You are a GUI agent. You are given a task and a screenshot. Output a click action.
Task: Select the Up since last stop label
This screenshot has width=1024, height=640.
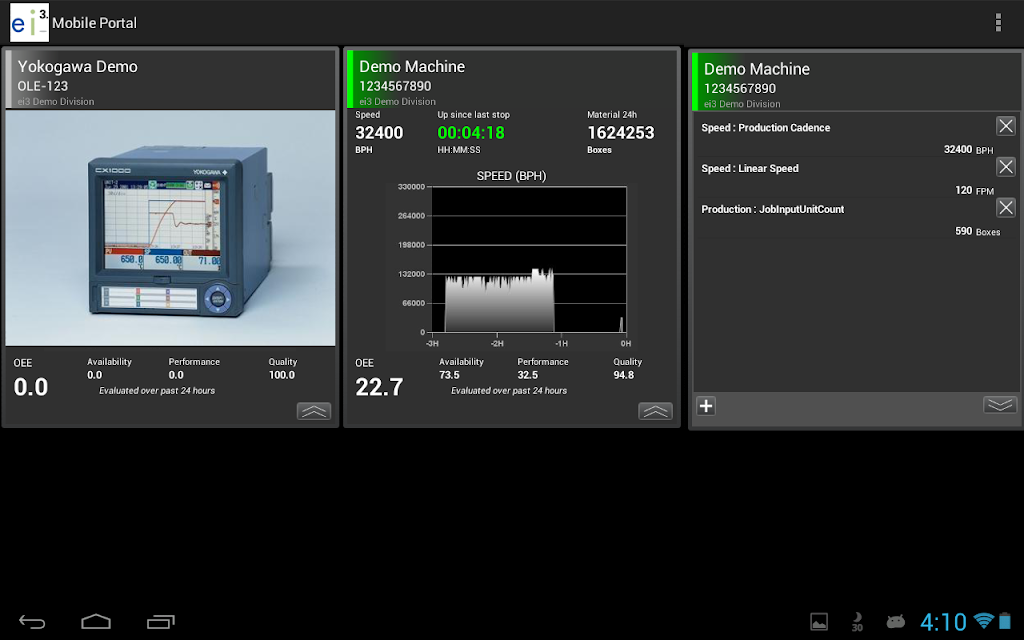coord(473,114)
